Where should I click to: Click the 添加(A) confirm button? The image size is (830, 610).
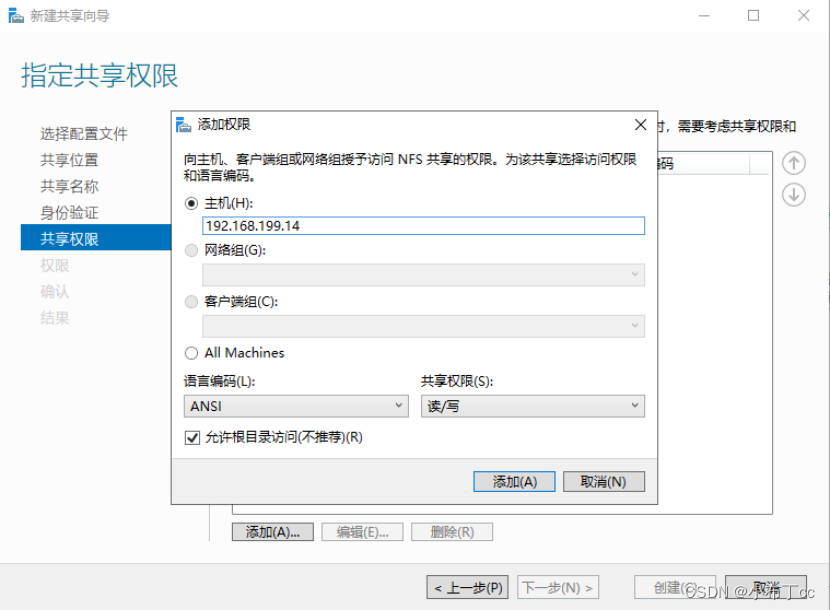pos(513,481)
